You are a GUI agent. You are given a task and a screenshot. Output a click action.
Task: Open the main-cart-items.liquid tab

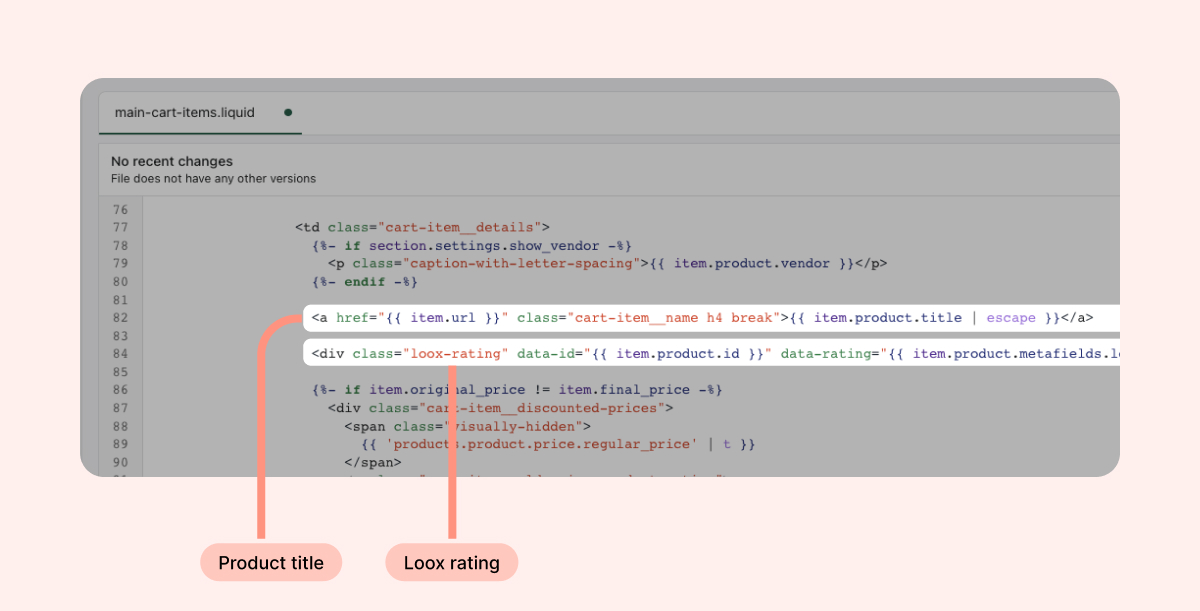(184, 113)
